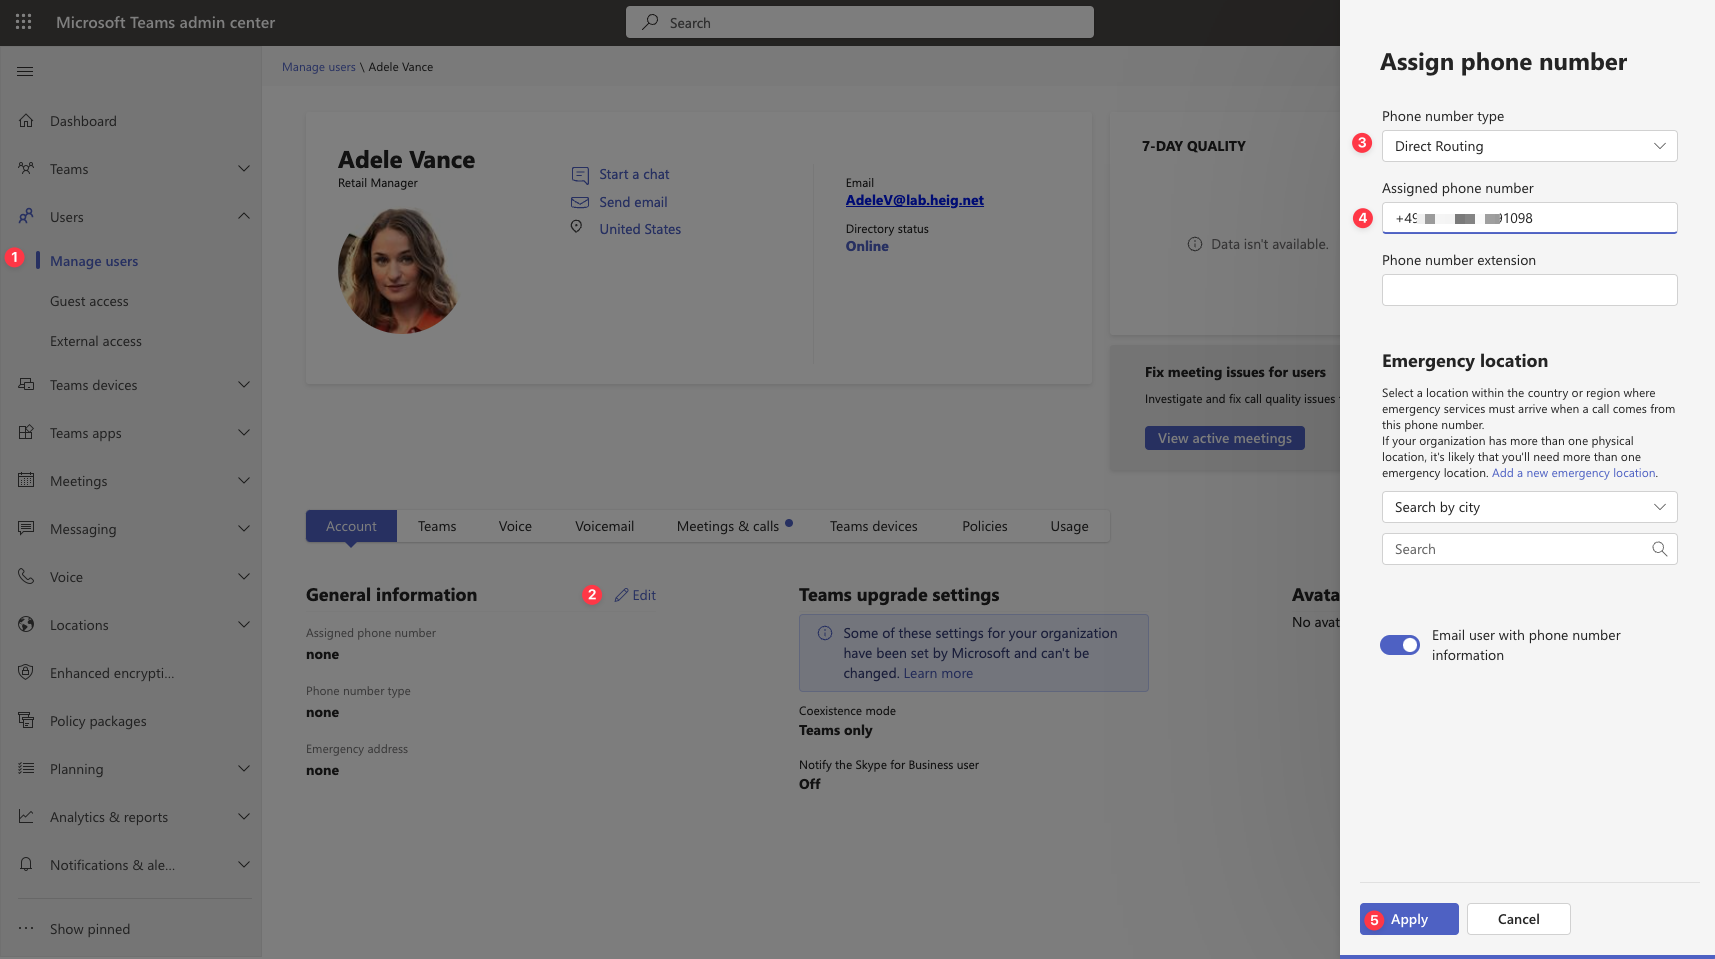
Task: Click the top Search box
Action: click(860, 22)
